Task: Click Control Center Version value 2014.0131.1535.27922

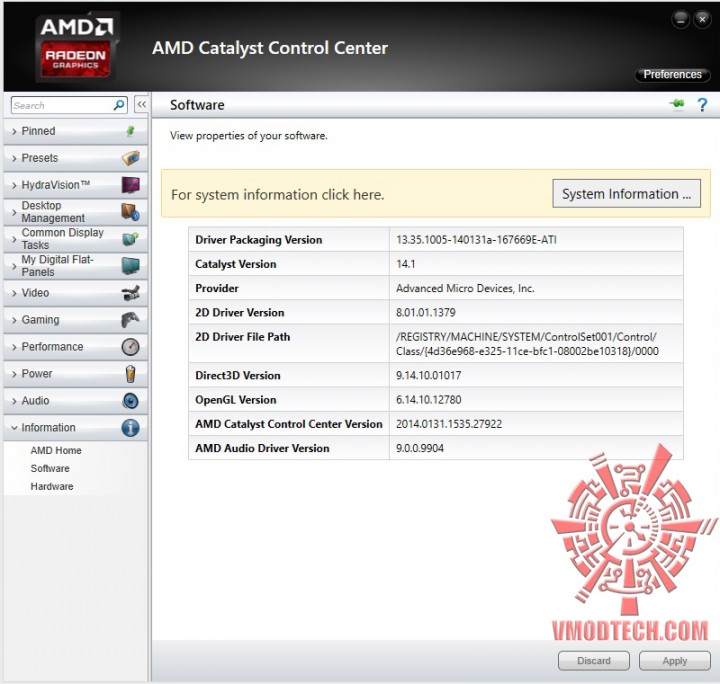Action: (449, 424)
